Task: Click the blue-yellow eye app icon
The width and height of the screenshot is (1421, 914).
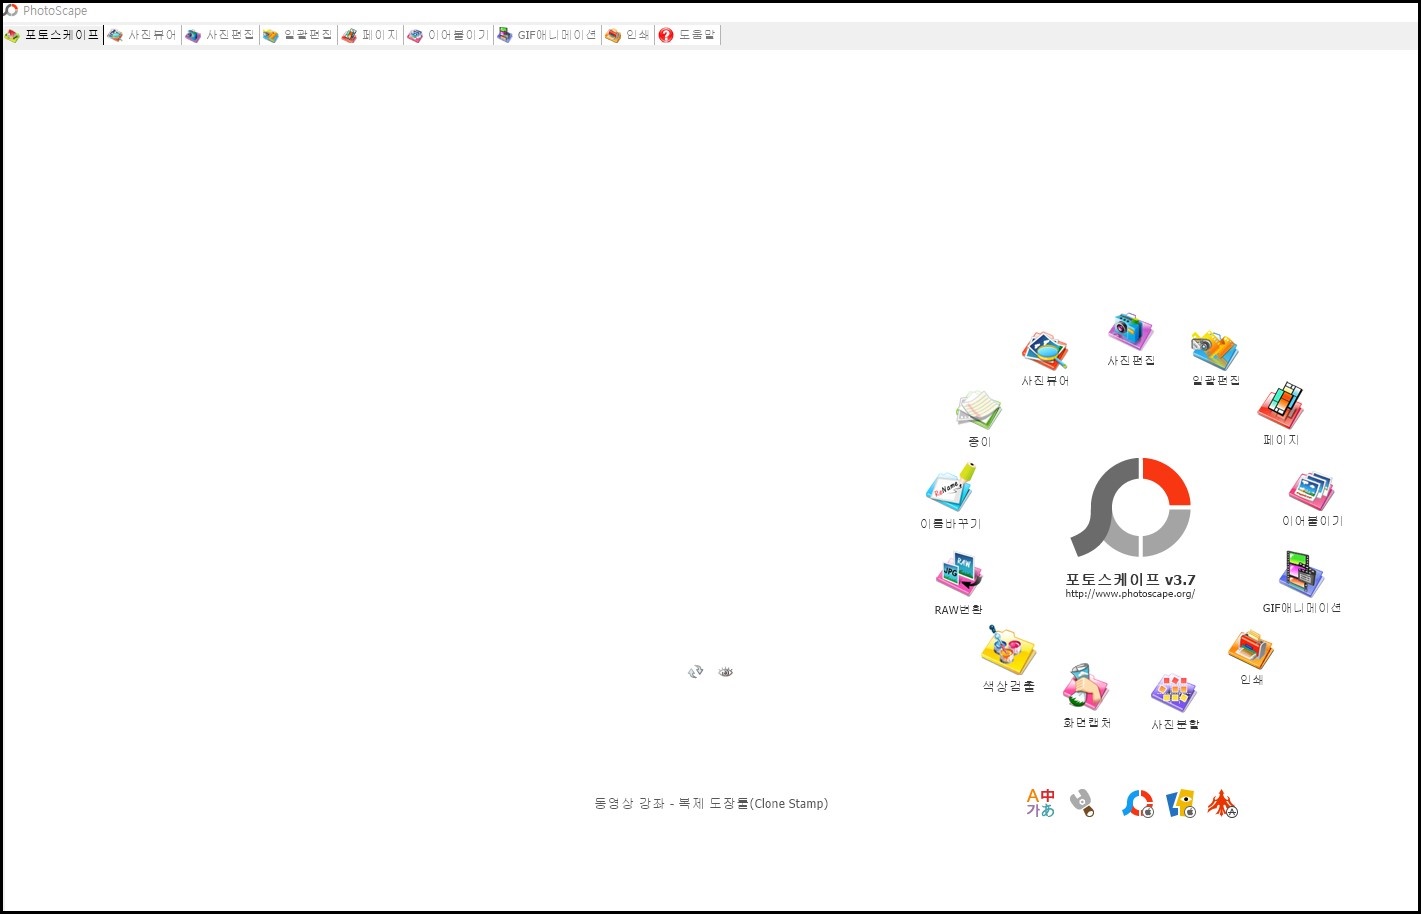Action: coord(1180,804)
